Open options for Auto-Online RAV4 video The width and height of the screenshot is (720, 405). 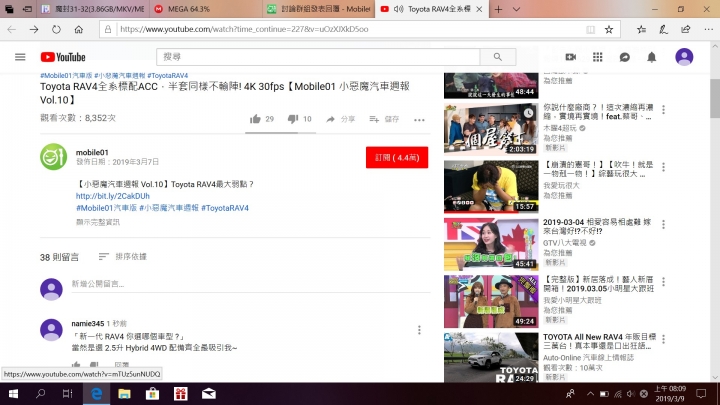664,339
